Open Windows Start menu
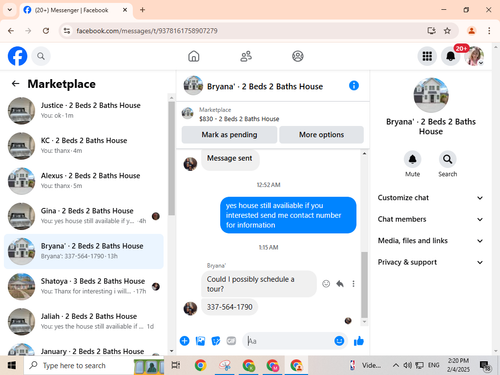 pyautogui.click(x=12, y=365)
